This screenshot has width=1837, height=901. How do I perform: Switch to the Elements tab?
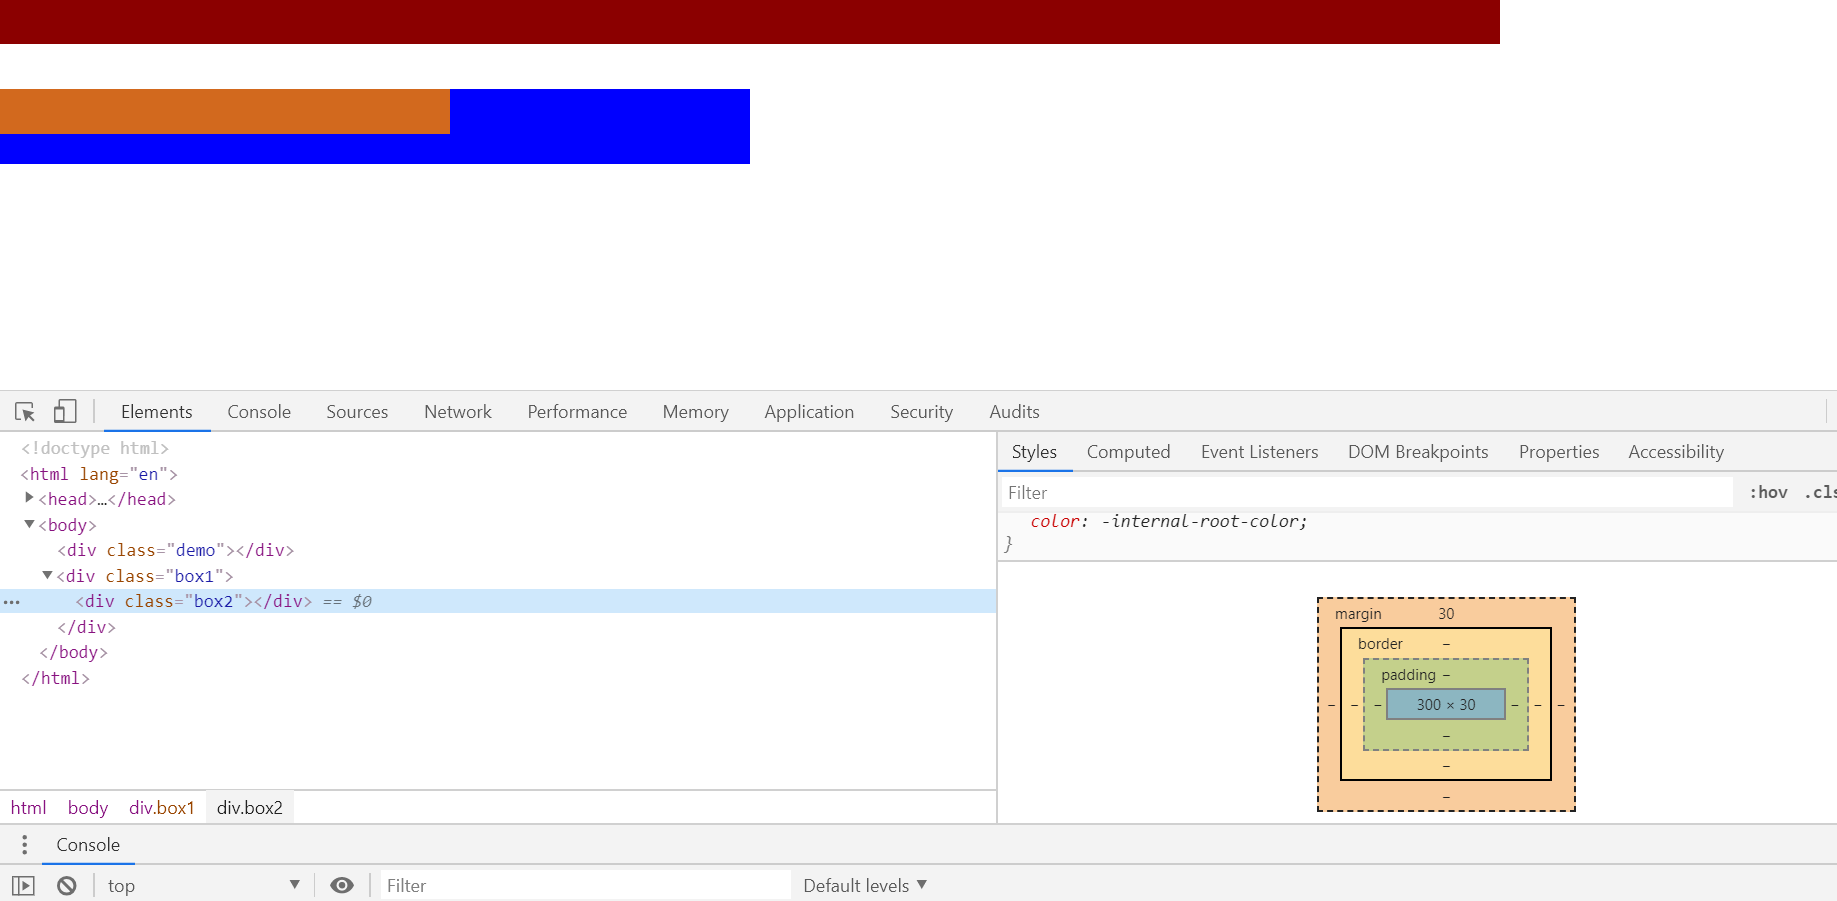click(157, 412)
